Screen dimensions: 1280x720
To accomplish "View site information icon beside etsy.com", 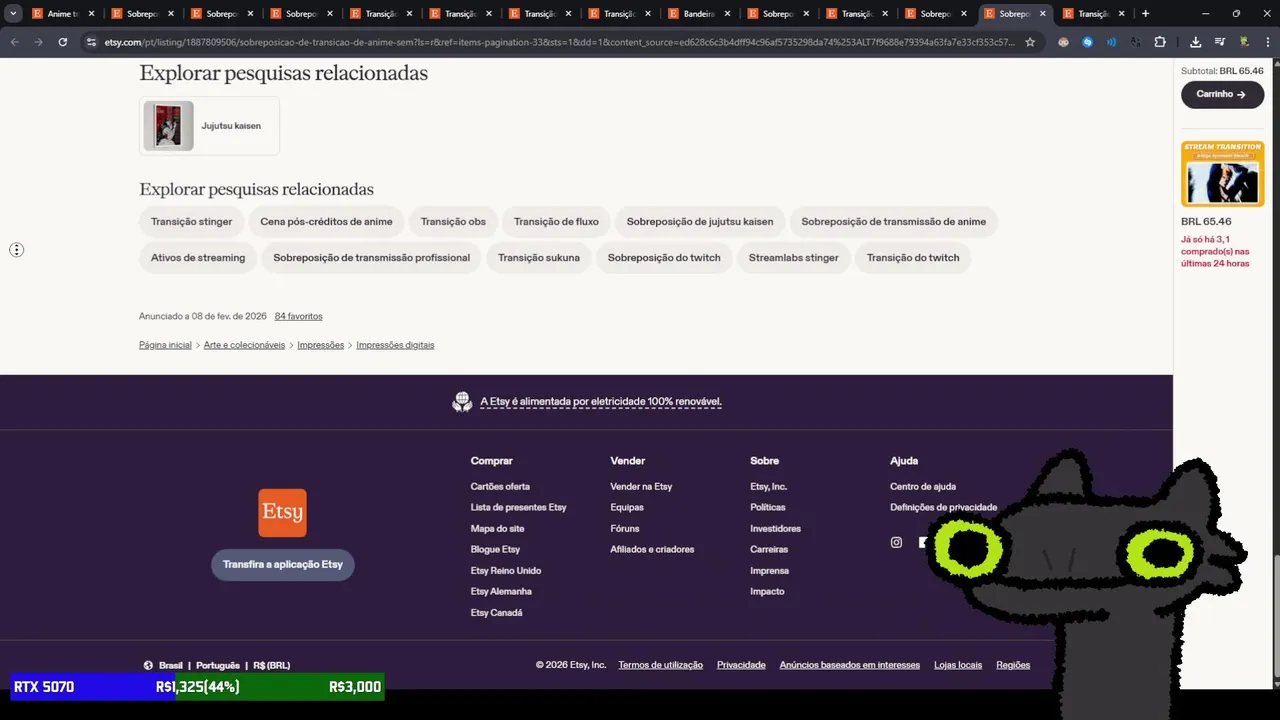I will click(x=91, y=42).
